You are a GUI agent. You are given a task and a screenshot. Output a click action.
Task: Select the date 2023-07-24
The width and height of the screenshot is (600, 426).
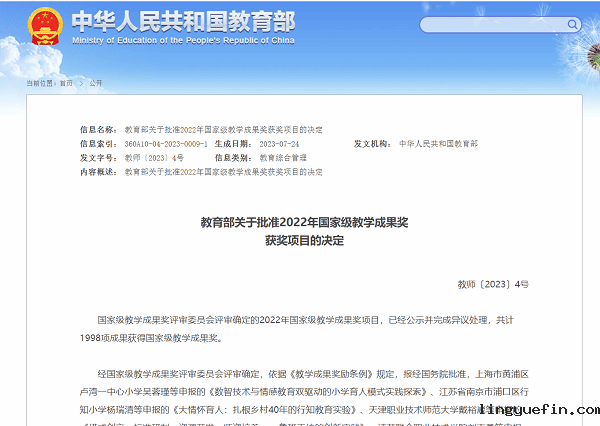(x=279, y=144)
